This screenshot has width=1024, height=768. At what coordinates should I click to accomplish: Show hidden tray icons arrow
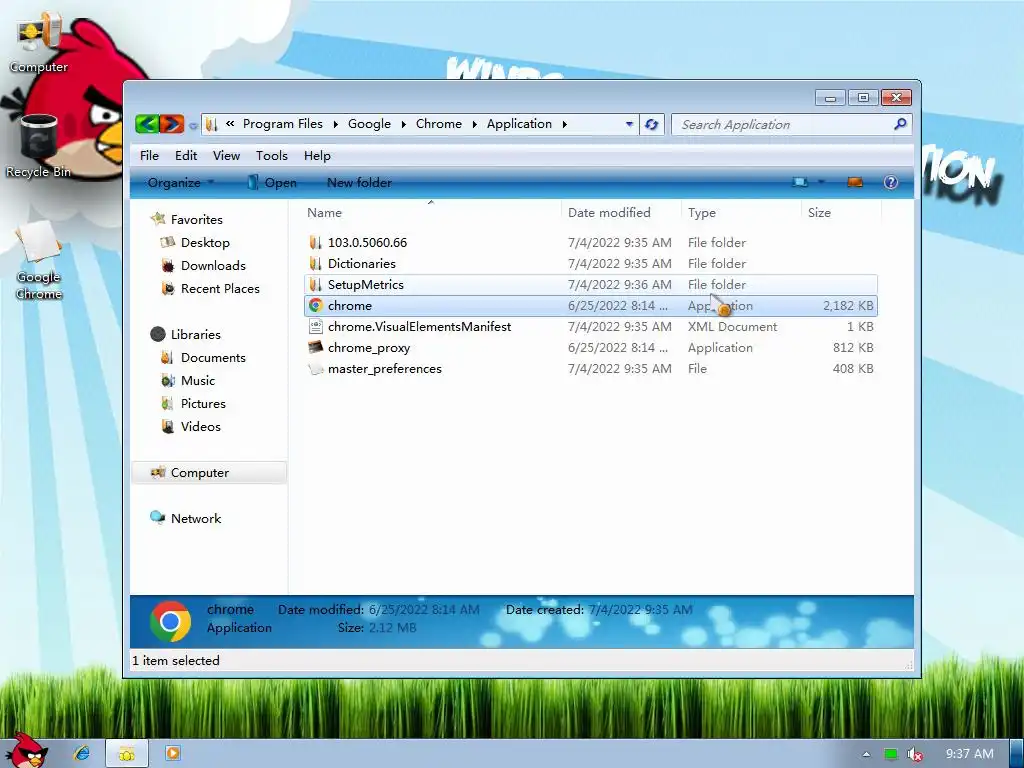click(866, 754)
